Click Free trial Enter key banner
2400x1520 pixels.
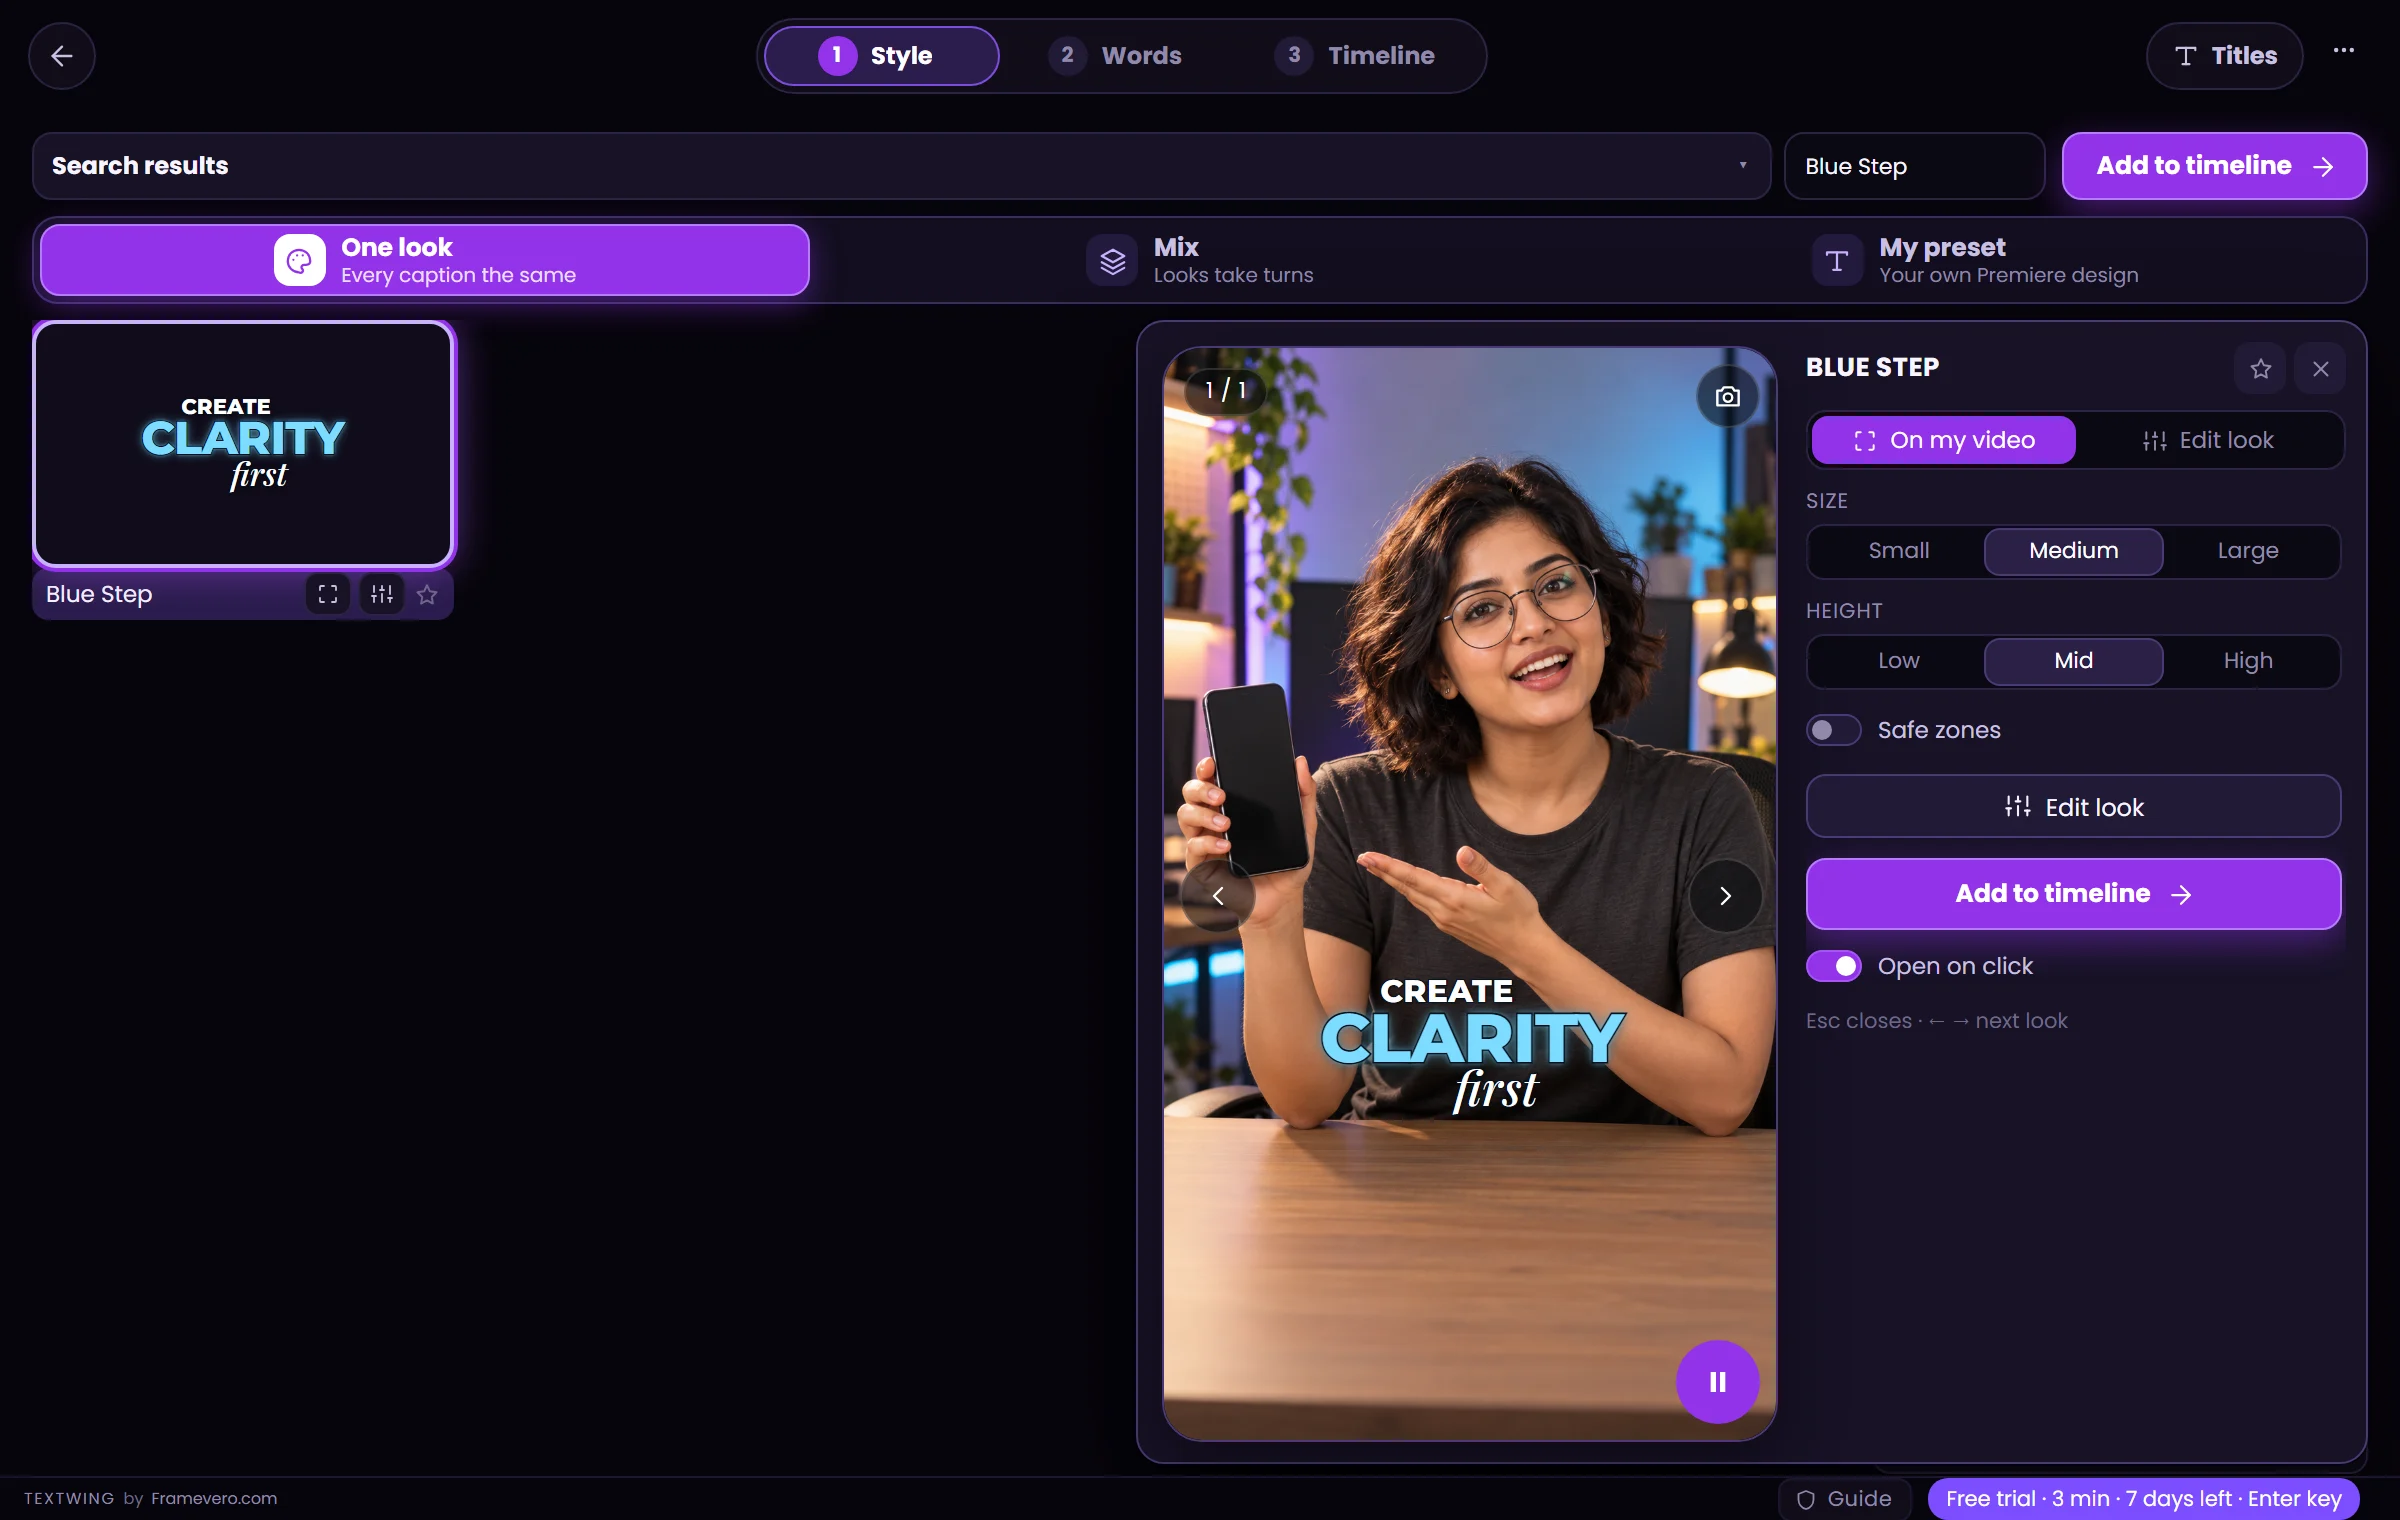point(2143,1499)
